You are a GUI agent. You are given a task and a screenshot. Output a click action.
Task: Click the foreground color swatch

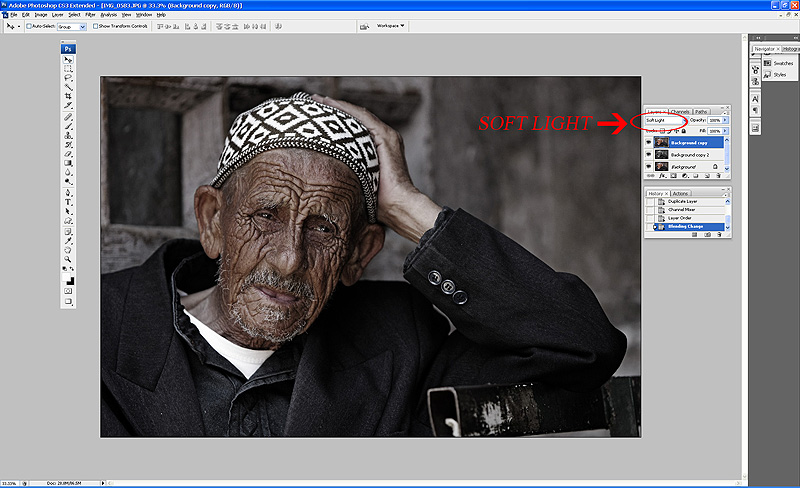click(x=66, y=276)
